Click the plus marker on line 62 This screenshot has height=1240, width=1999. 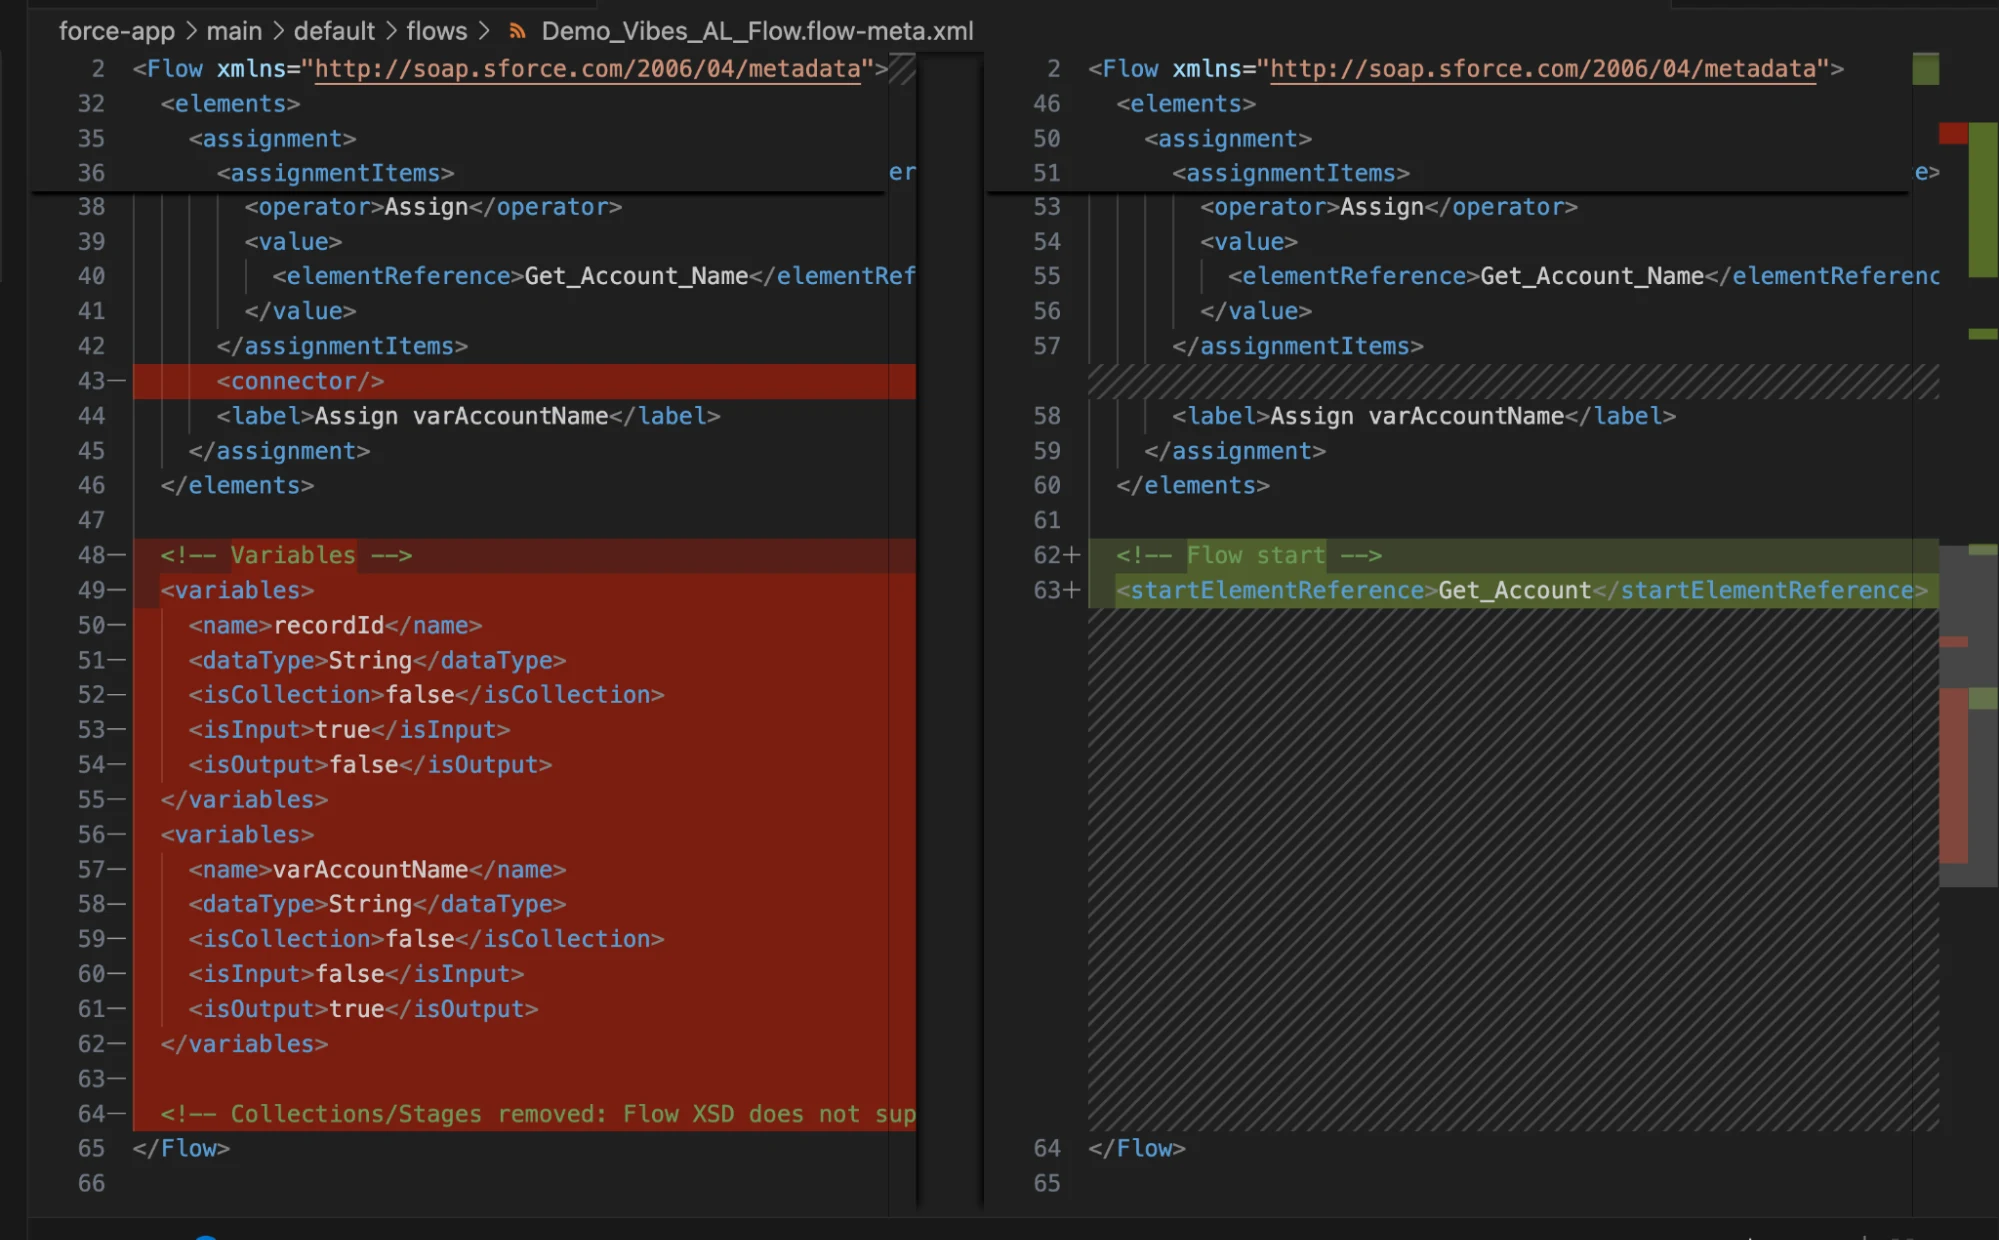(1072, 555)
